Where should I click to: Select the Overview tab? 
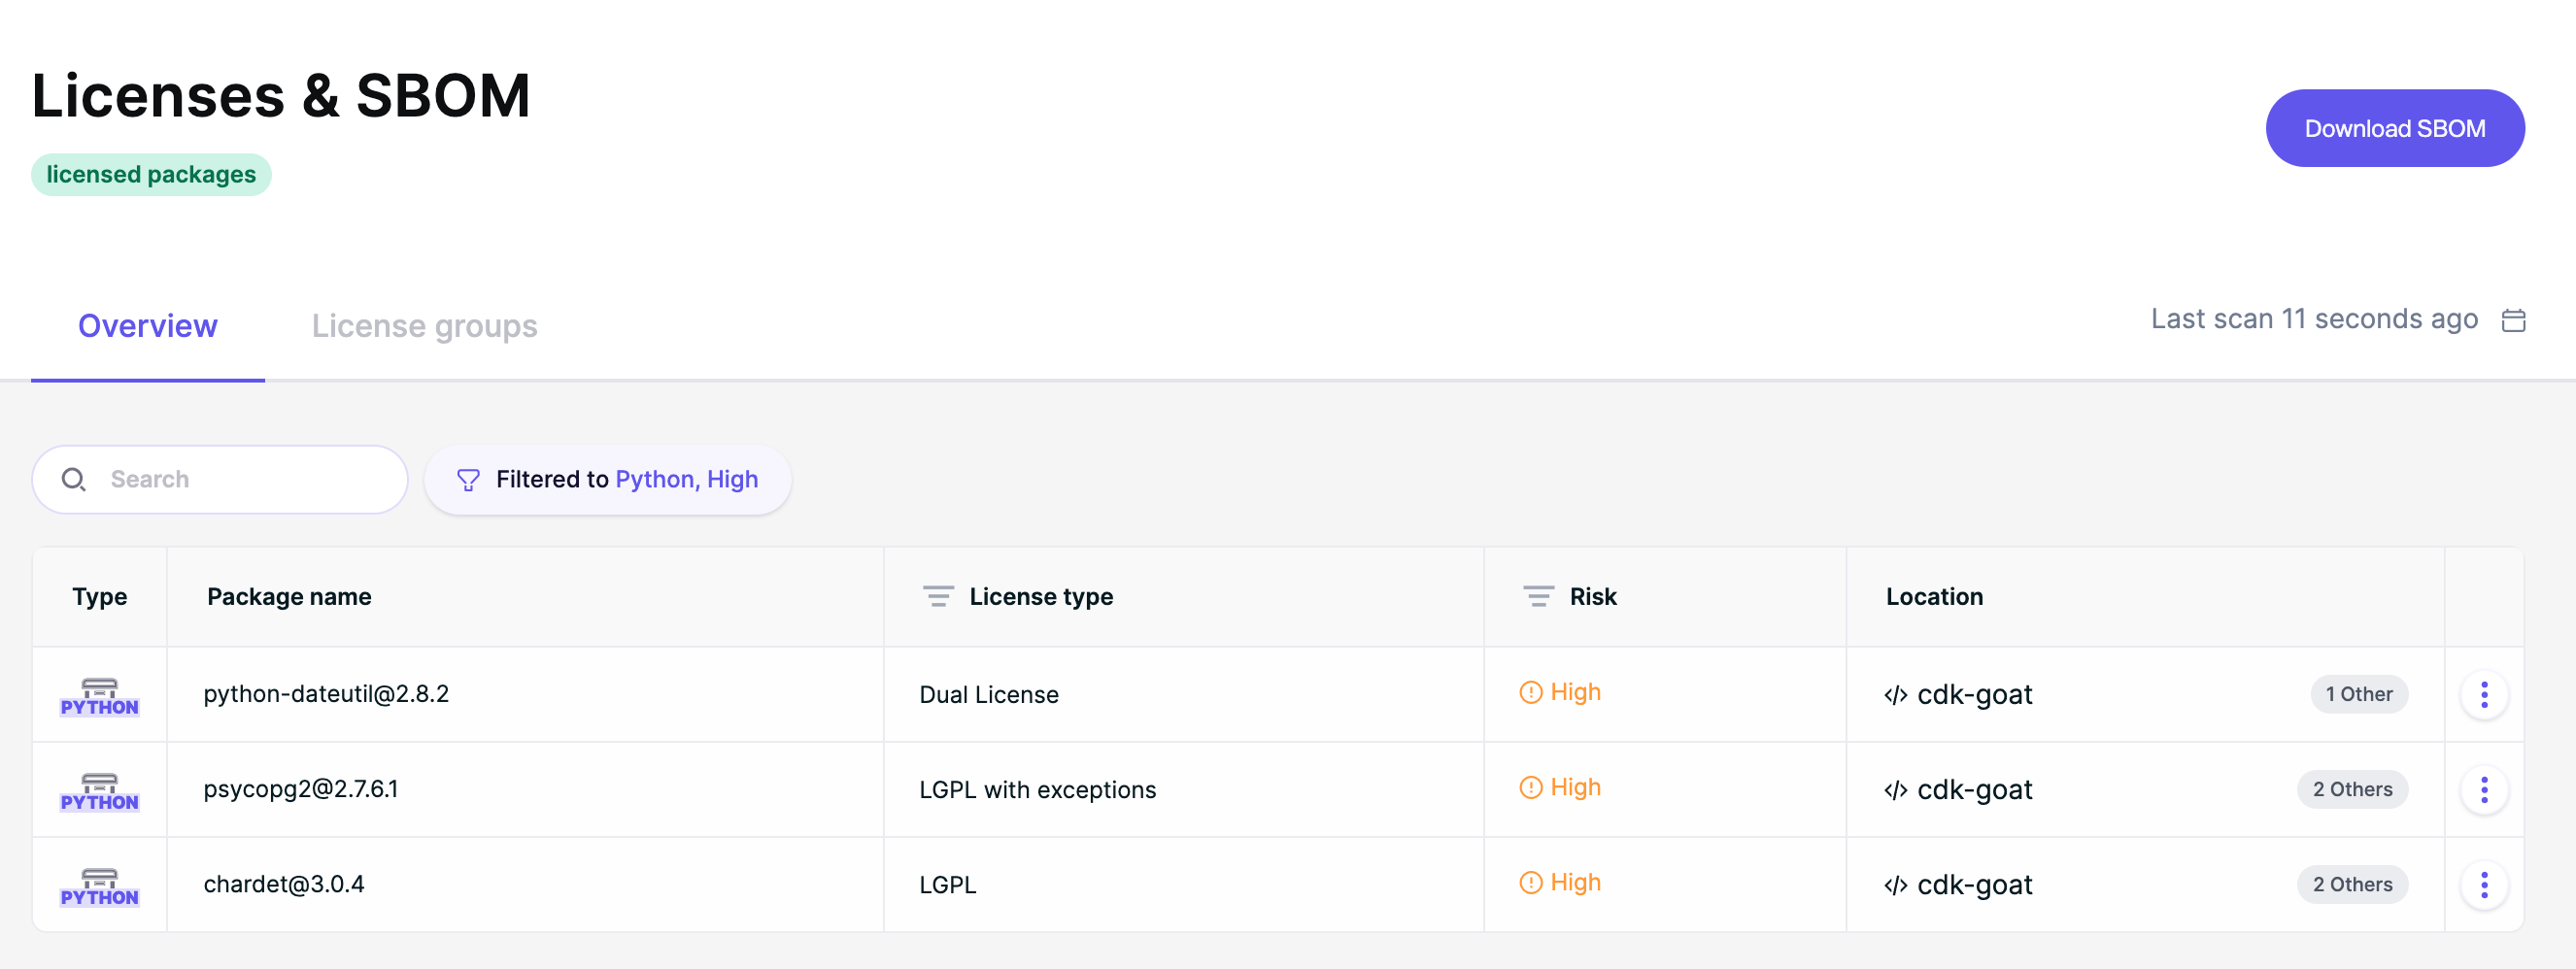click(x=147, y=326)
